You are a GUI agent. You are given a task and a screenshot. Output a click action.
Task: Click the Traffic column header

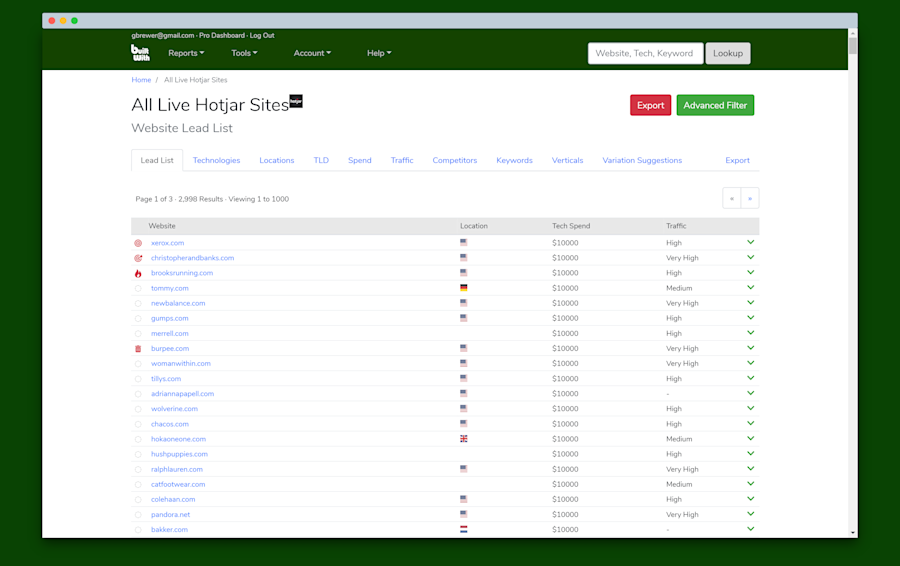click(x=676, y=226)
